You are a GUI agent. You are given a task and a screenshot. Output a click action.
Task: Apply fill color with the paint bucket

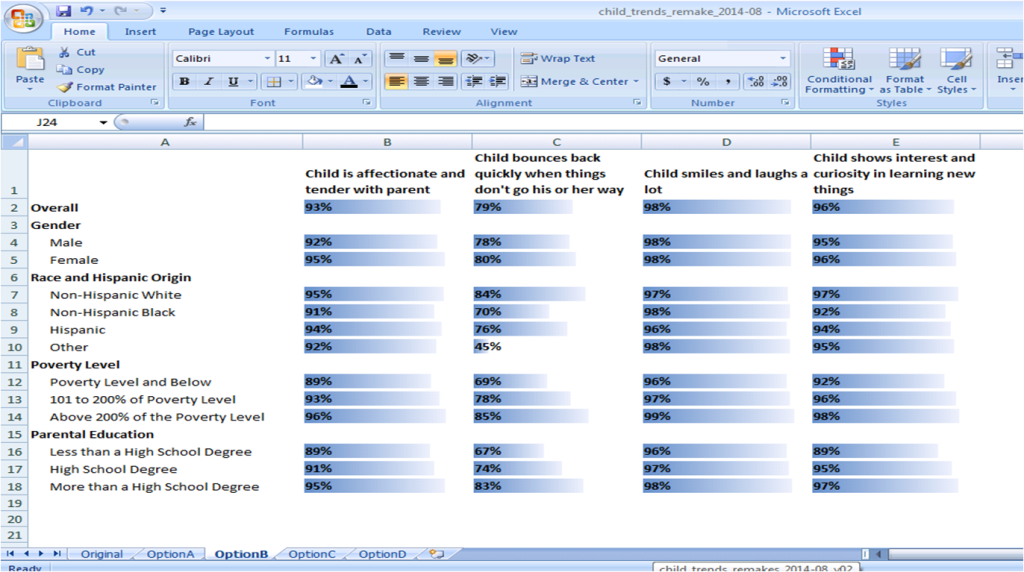point(315,82)
